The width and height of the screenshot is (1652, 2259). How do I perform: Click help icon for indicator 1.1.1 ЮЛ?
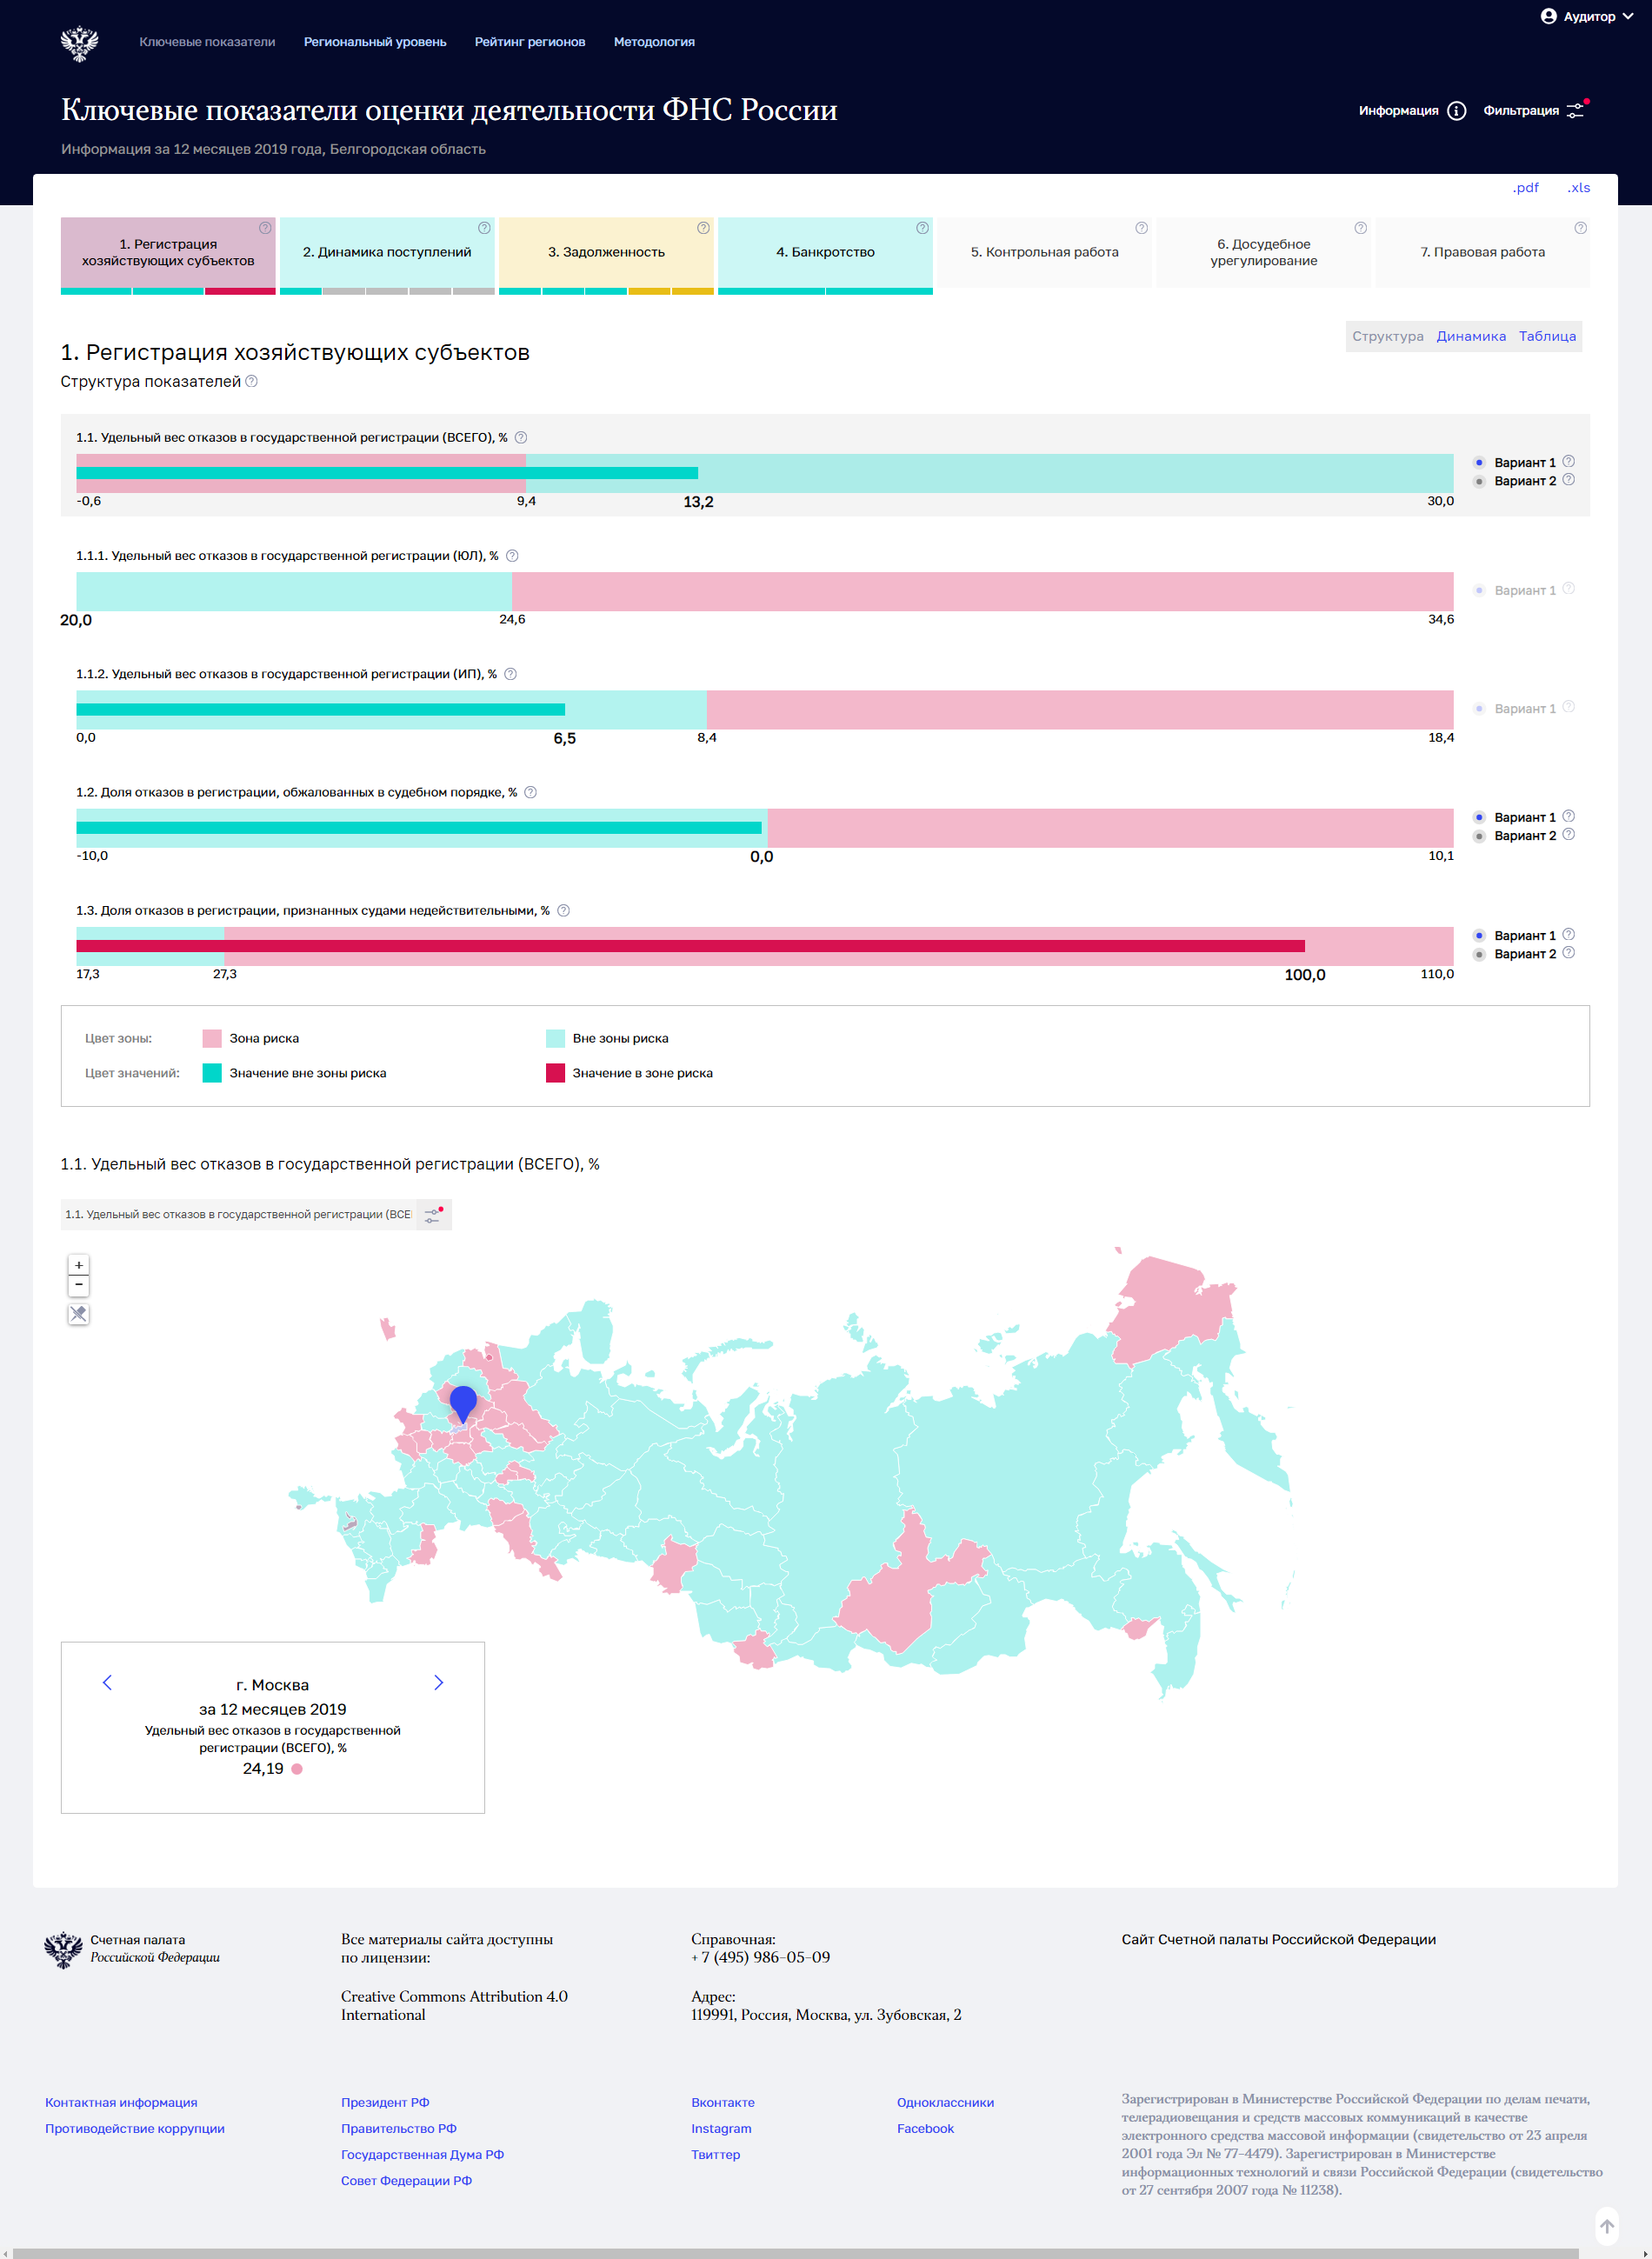click(512, 555)
